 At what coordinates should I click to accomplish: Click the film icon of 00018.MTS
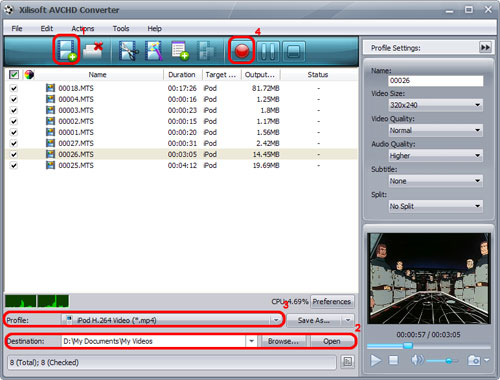pyautogui.click(x=50, y=88)
